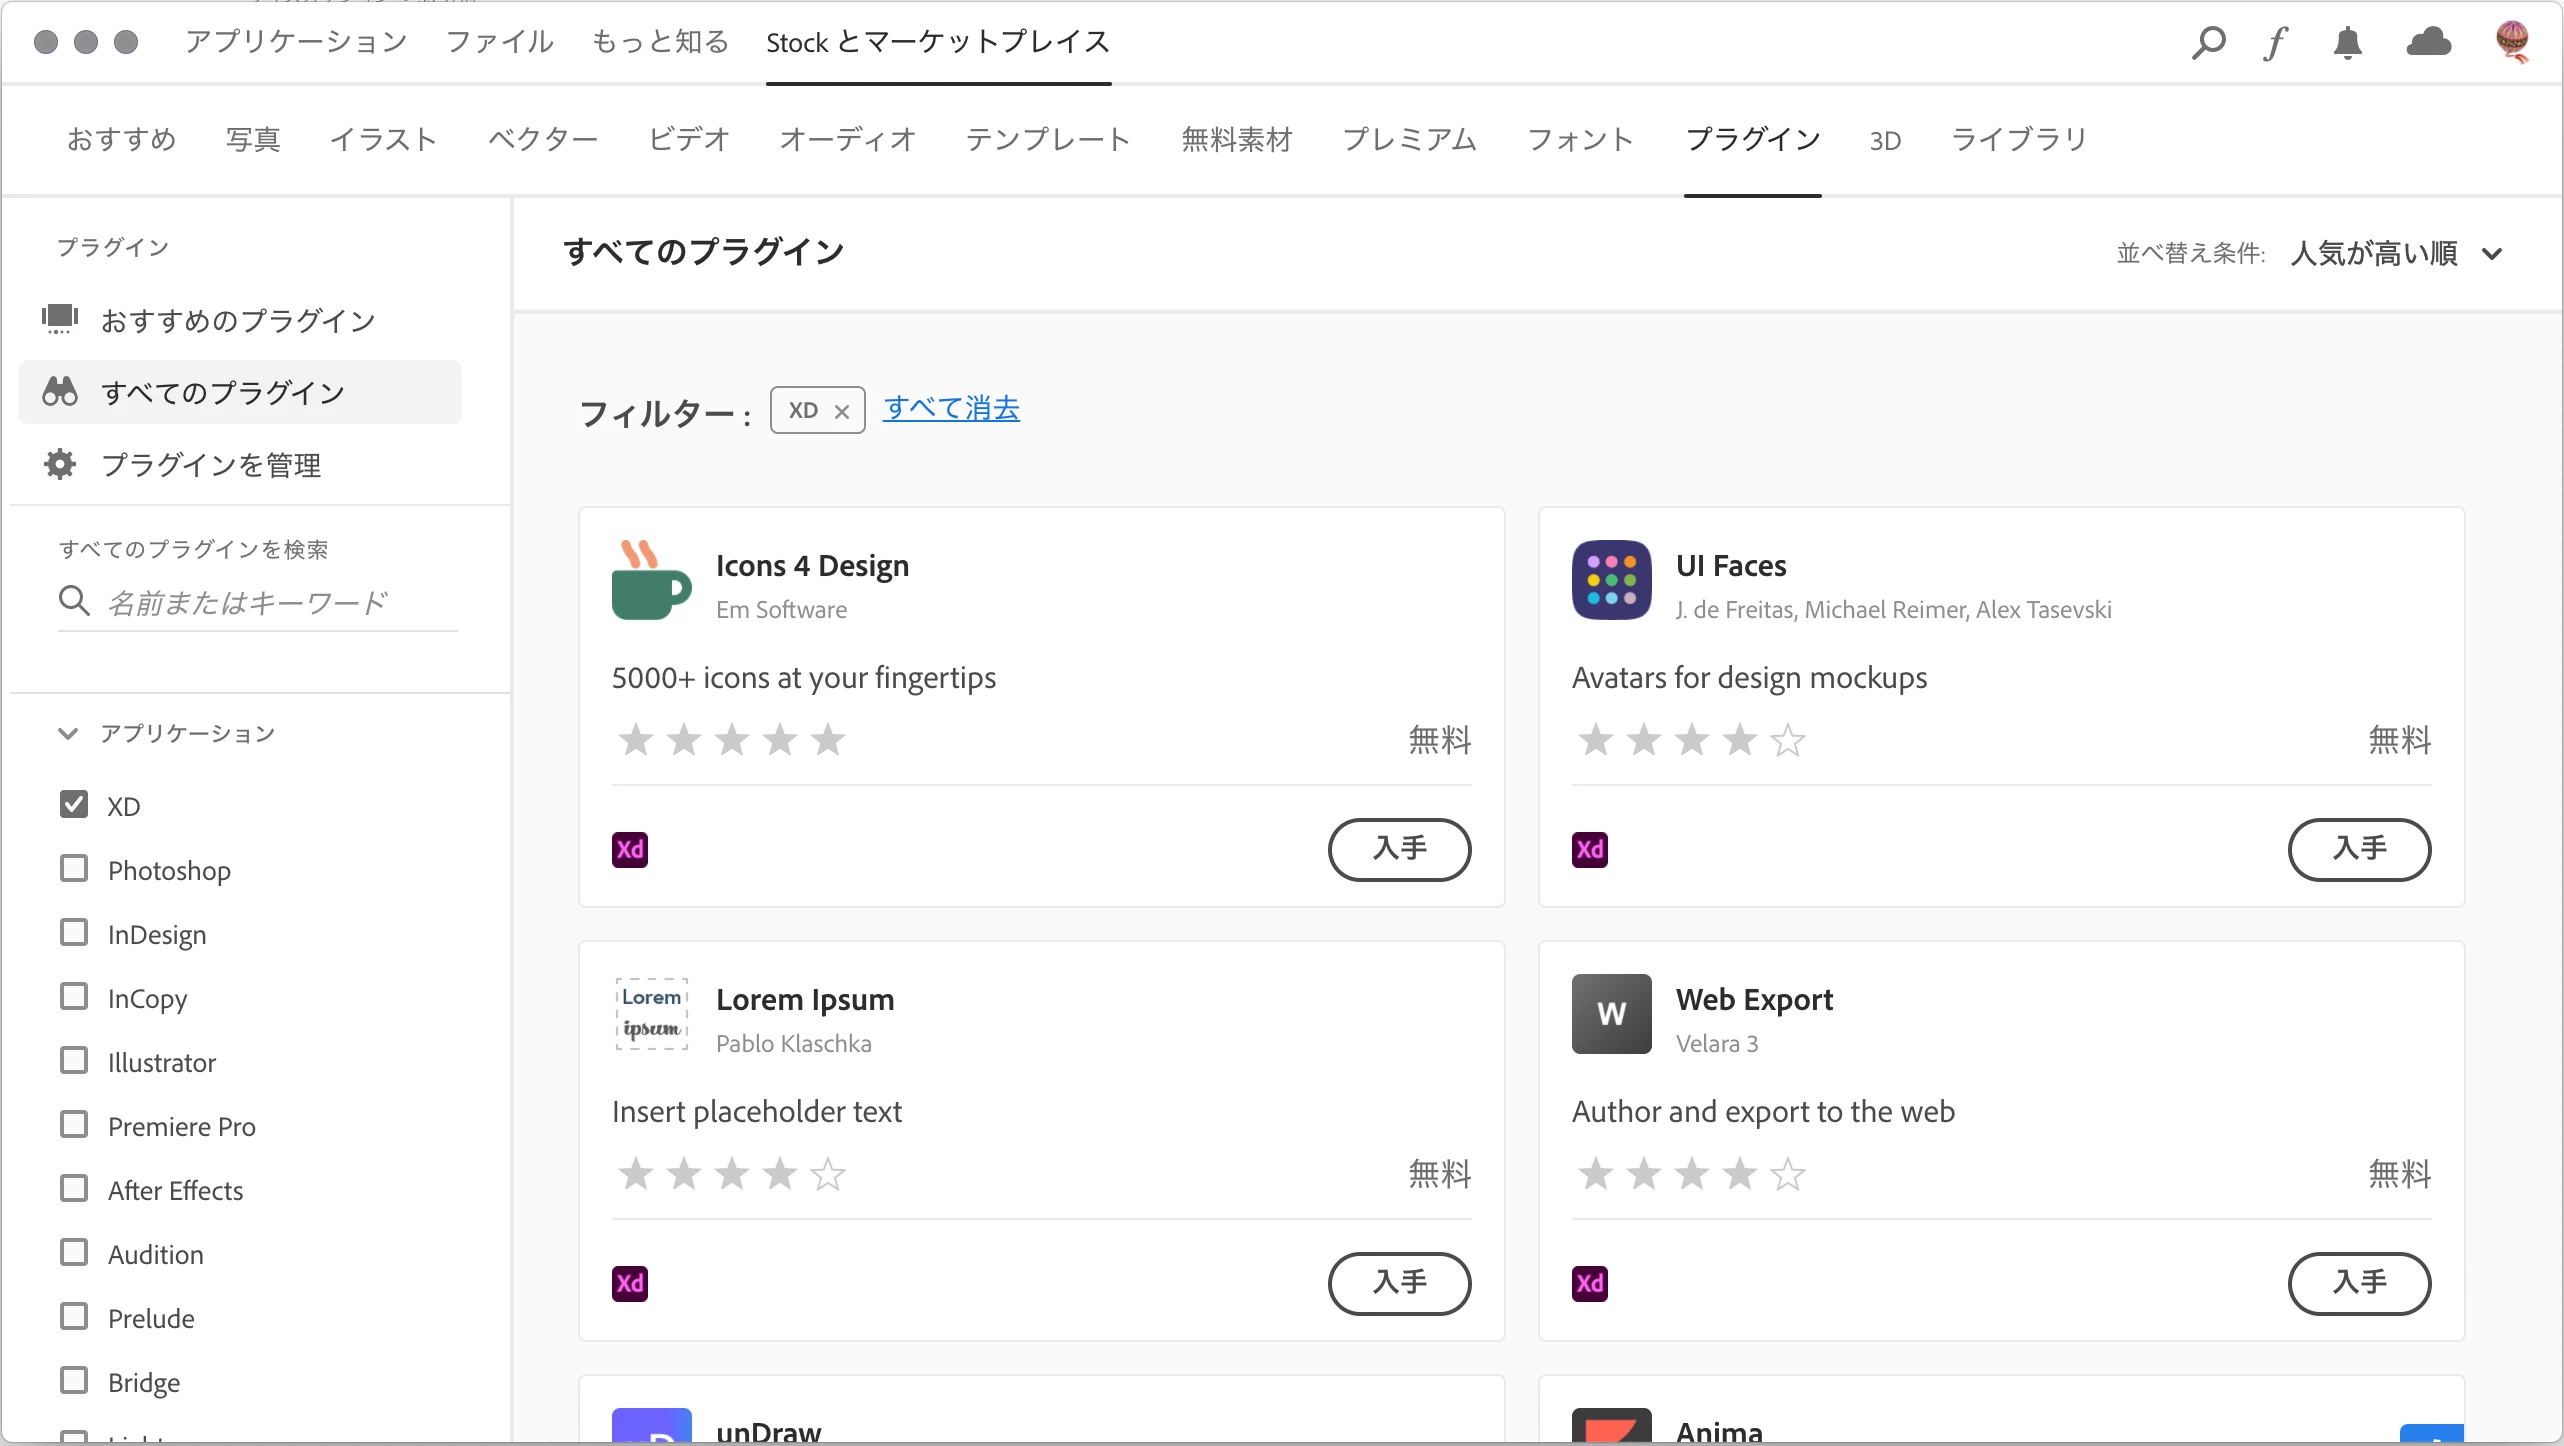Open プラグインを管理 in the sidebar
Image resolution: width=2564 pixels, height=1446 pixels.
coord(211,465)
